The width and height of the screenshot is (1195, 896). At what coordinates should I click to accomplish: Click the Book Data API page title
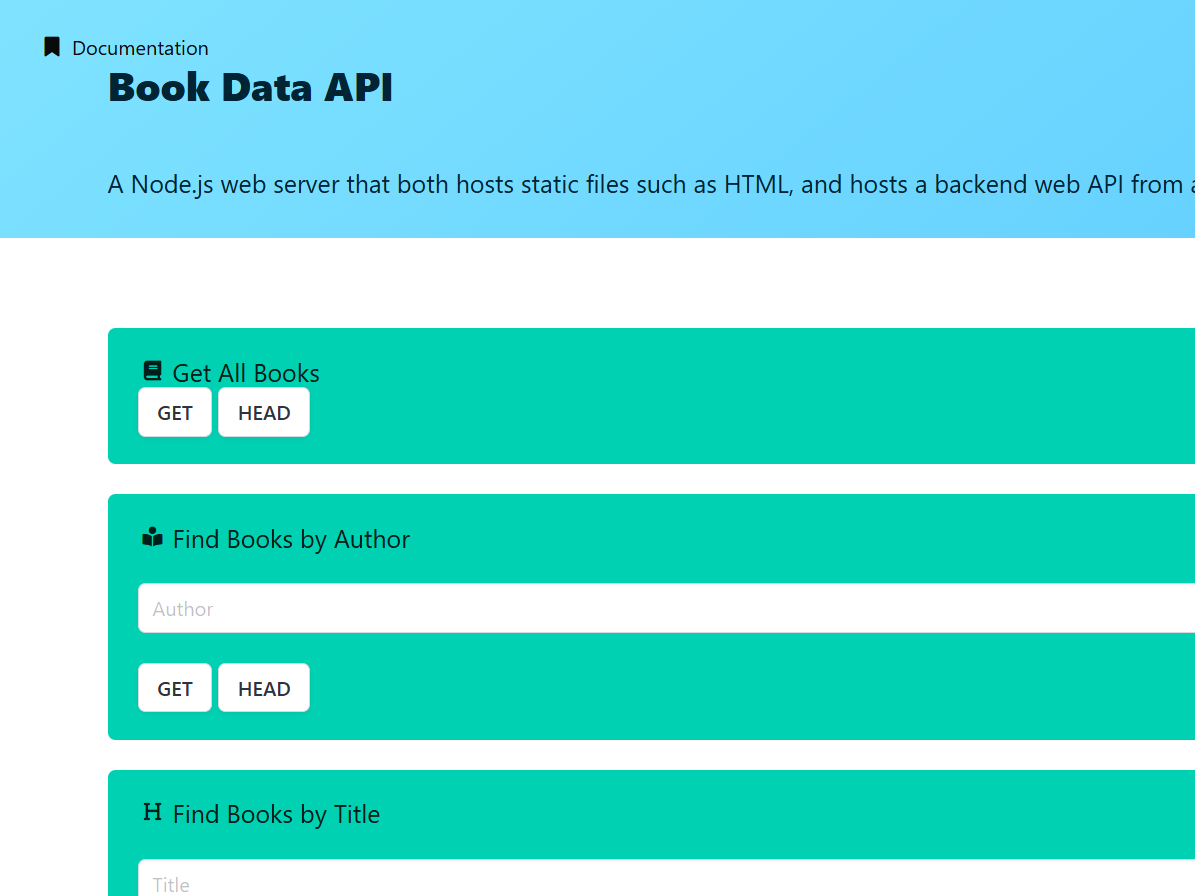[x=250, y=88]
